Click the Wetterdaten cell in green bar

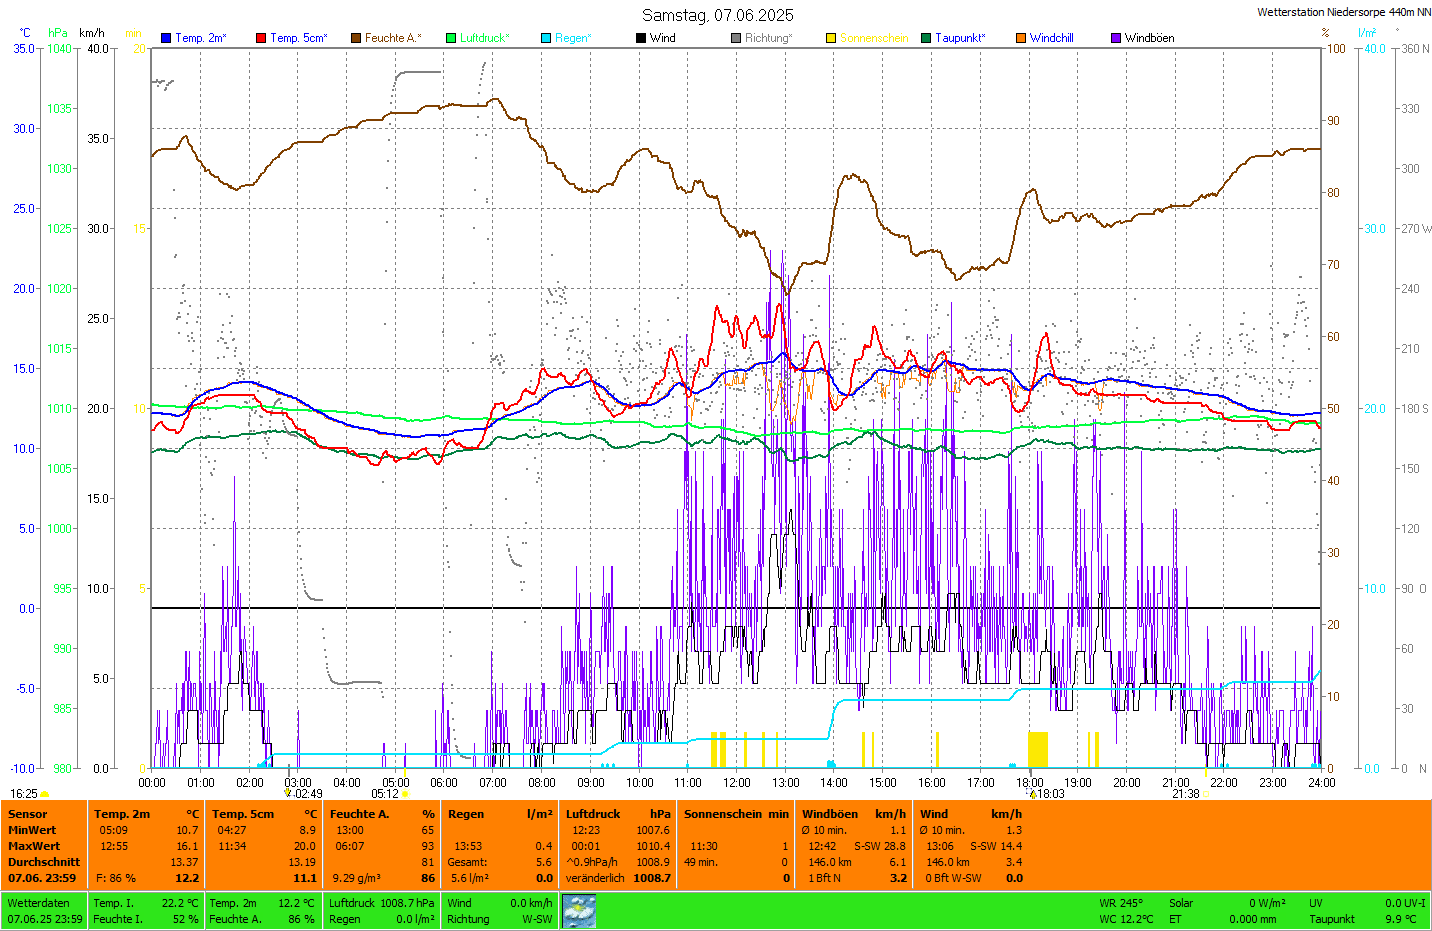pyautogui.click(x=39, y=903)
